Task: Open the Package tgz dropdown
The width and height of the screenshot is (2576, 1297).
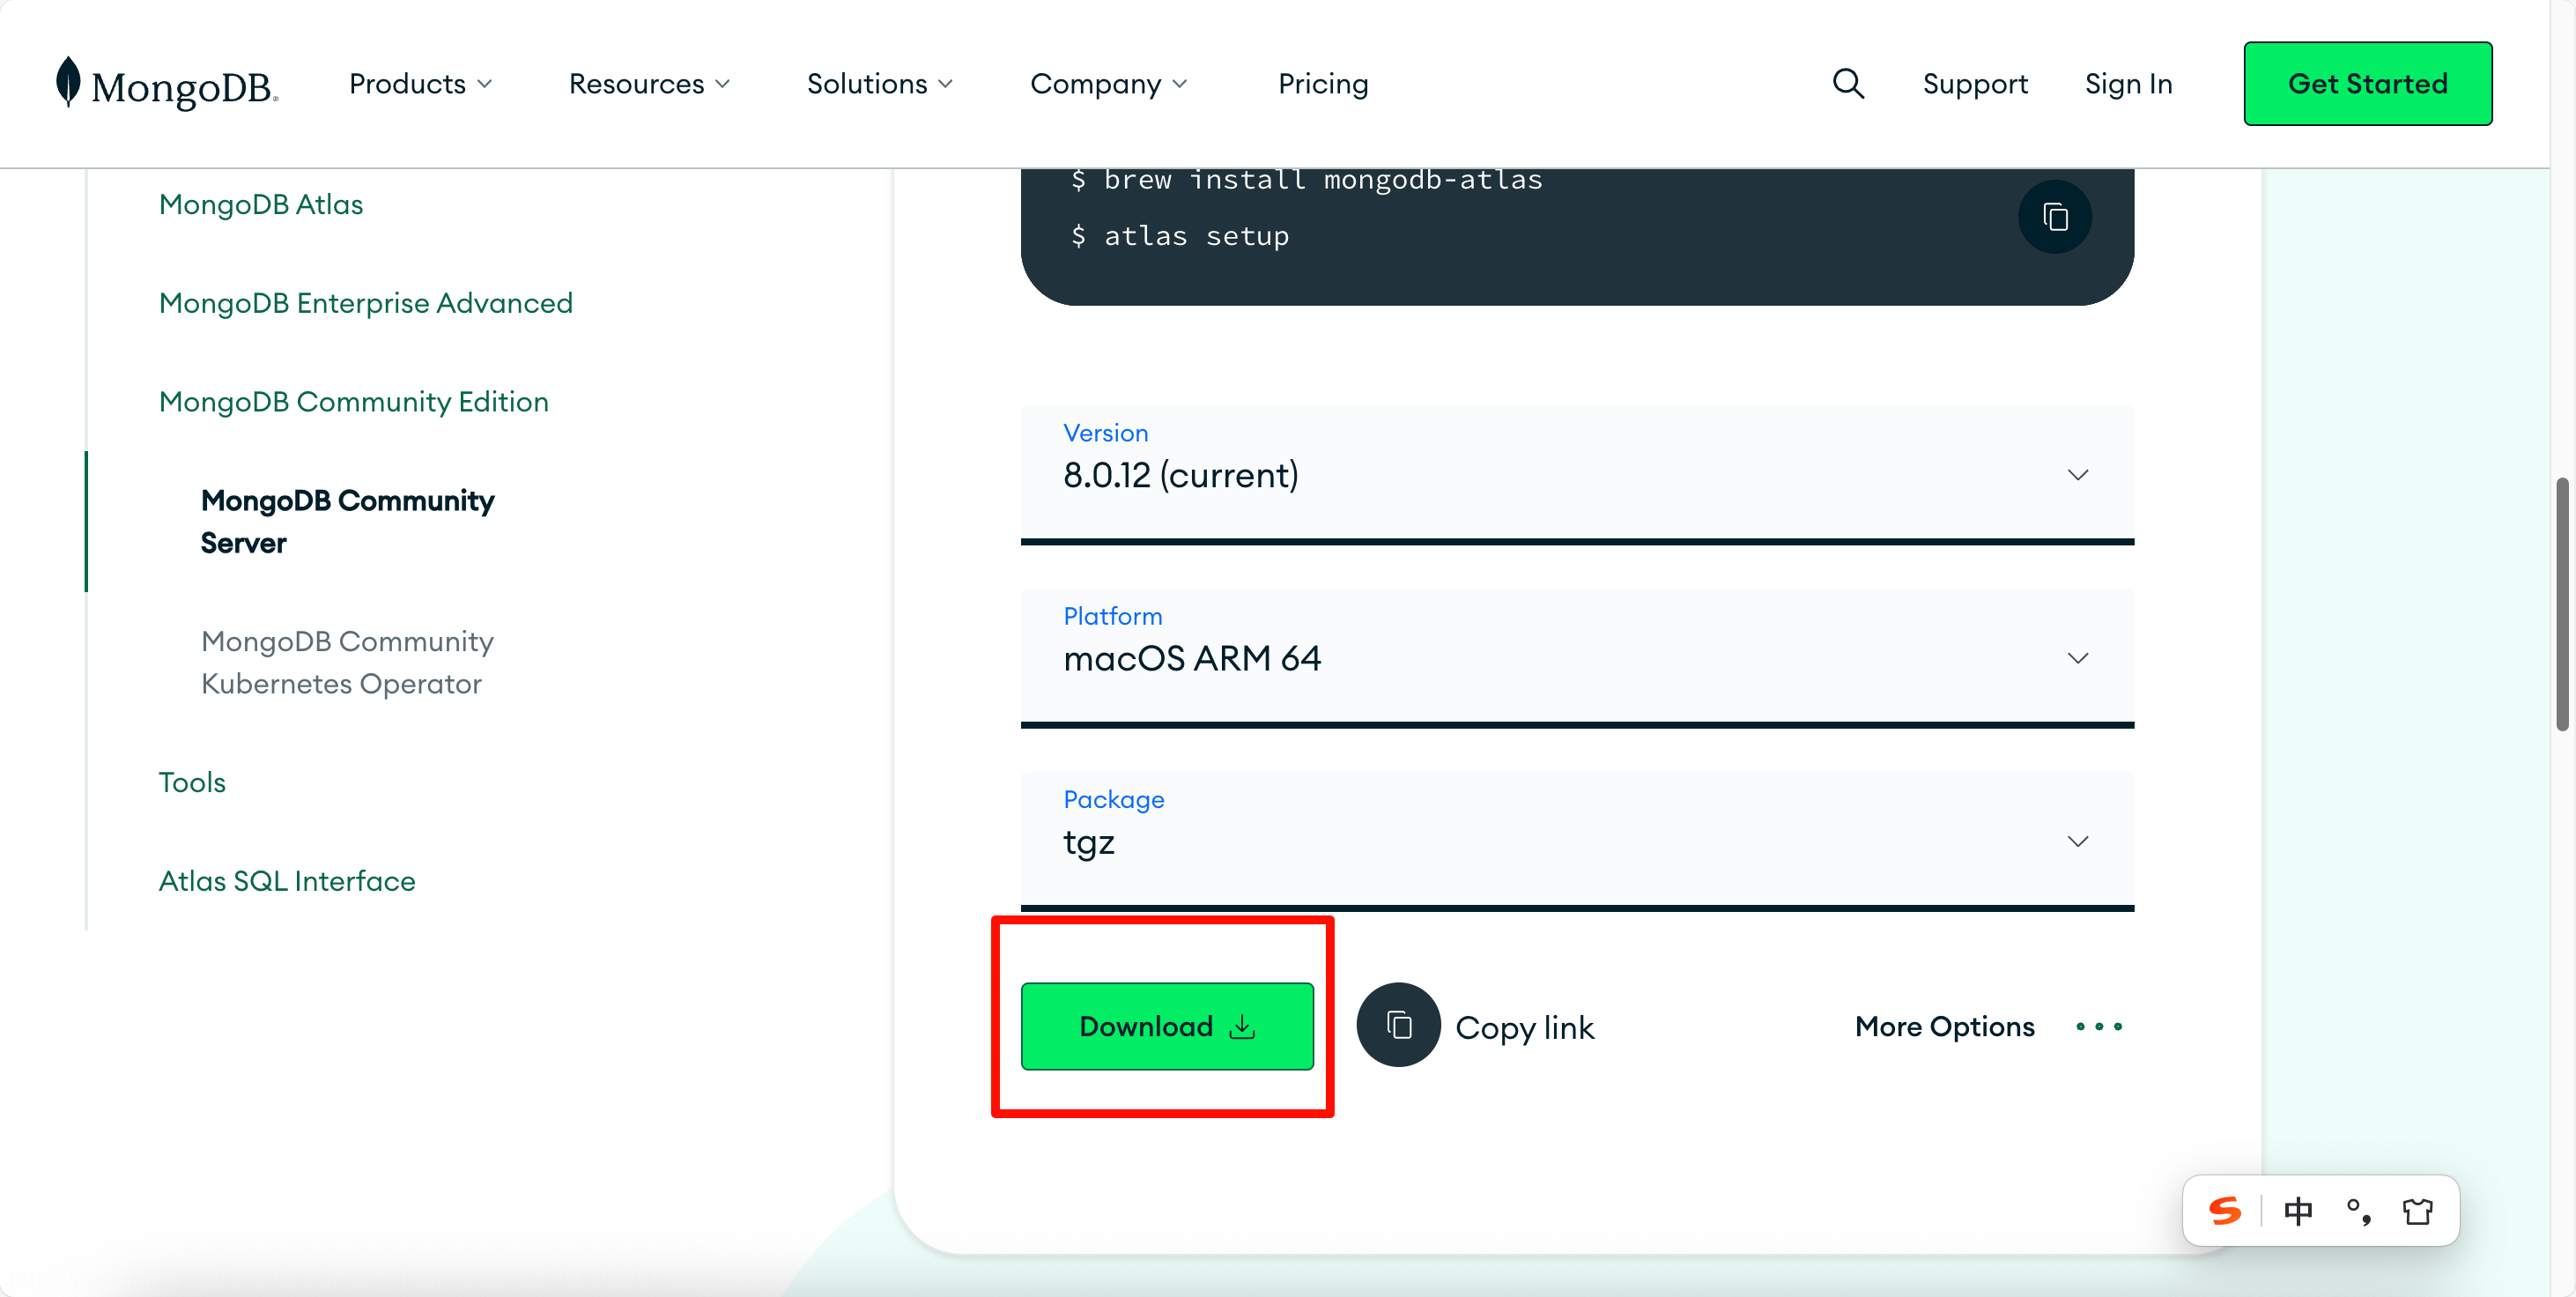Action: coord(1577,840)
